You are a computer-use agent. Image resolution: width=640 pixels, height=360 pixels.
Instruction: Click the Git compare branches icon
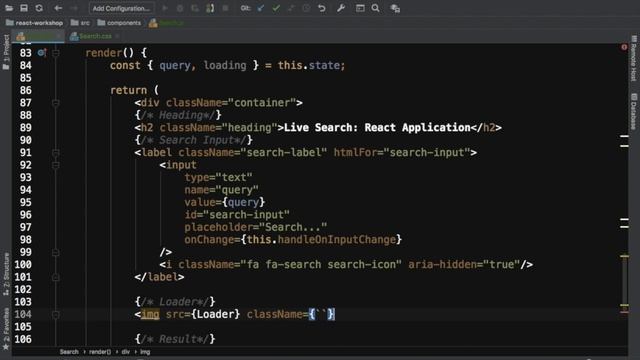coord(291,8)
